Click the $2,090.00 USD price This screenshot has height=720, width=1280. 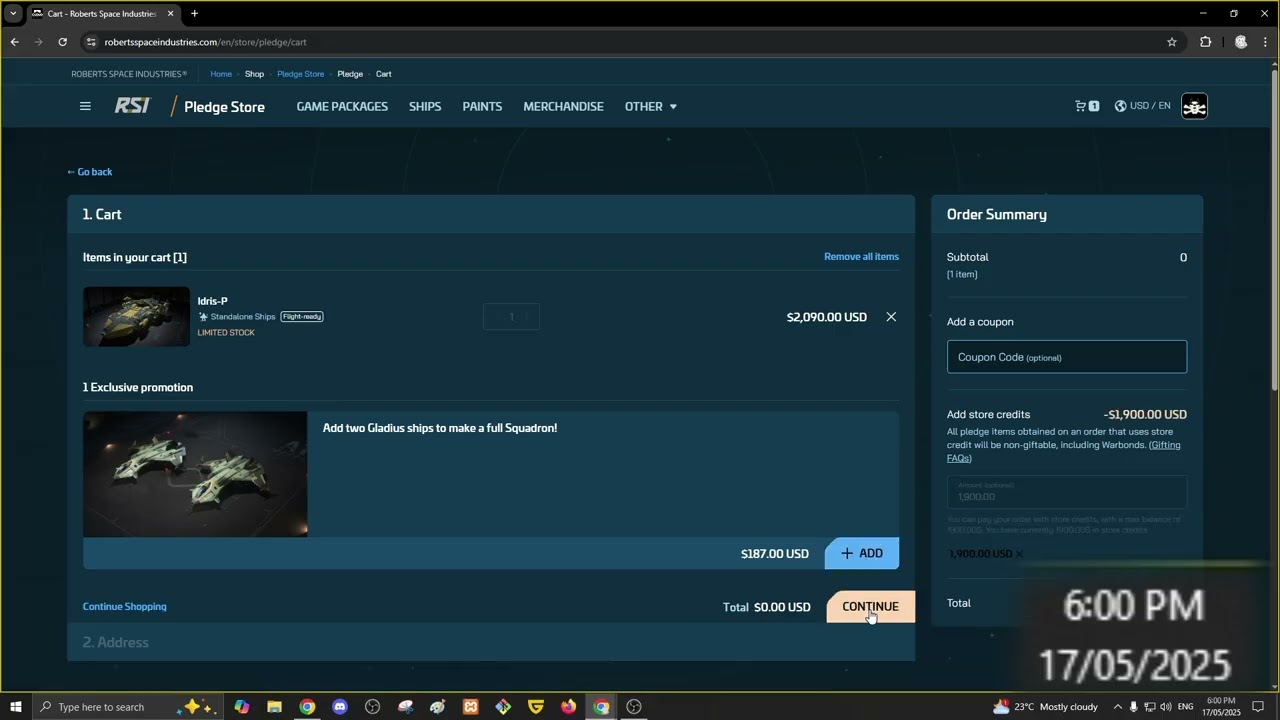[827, 317]
